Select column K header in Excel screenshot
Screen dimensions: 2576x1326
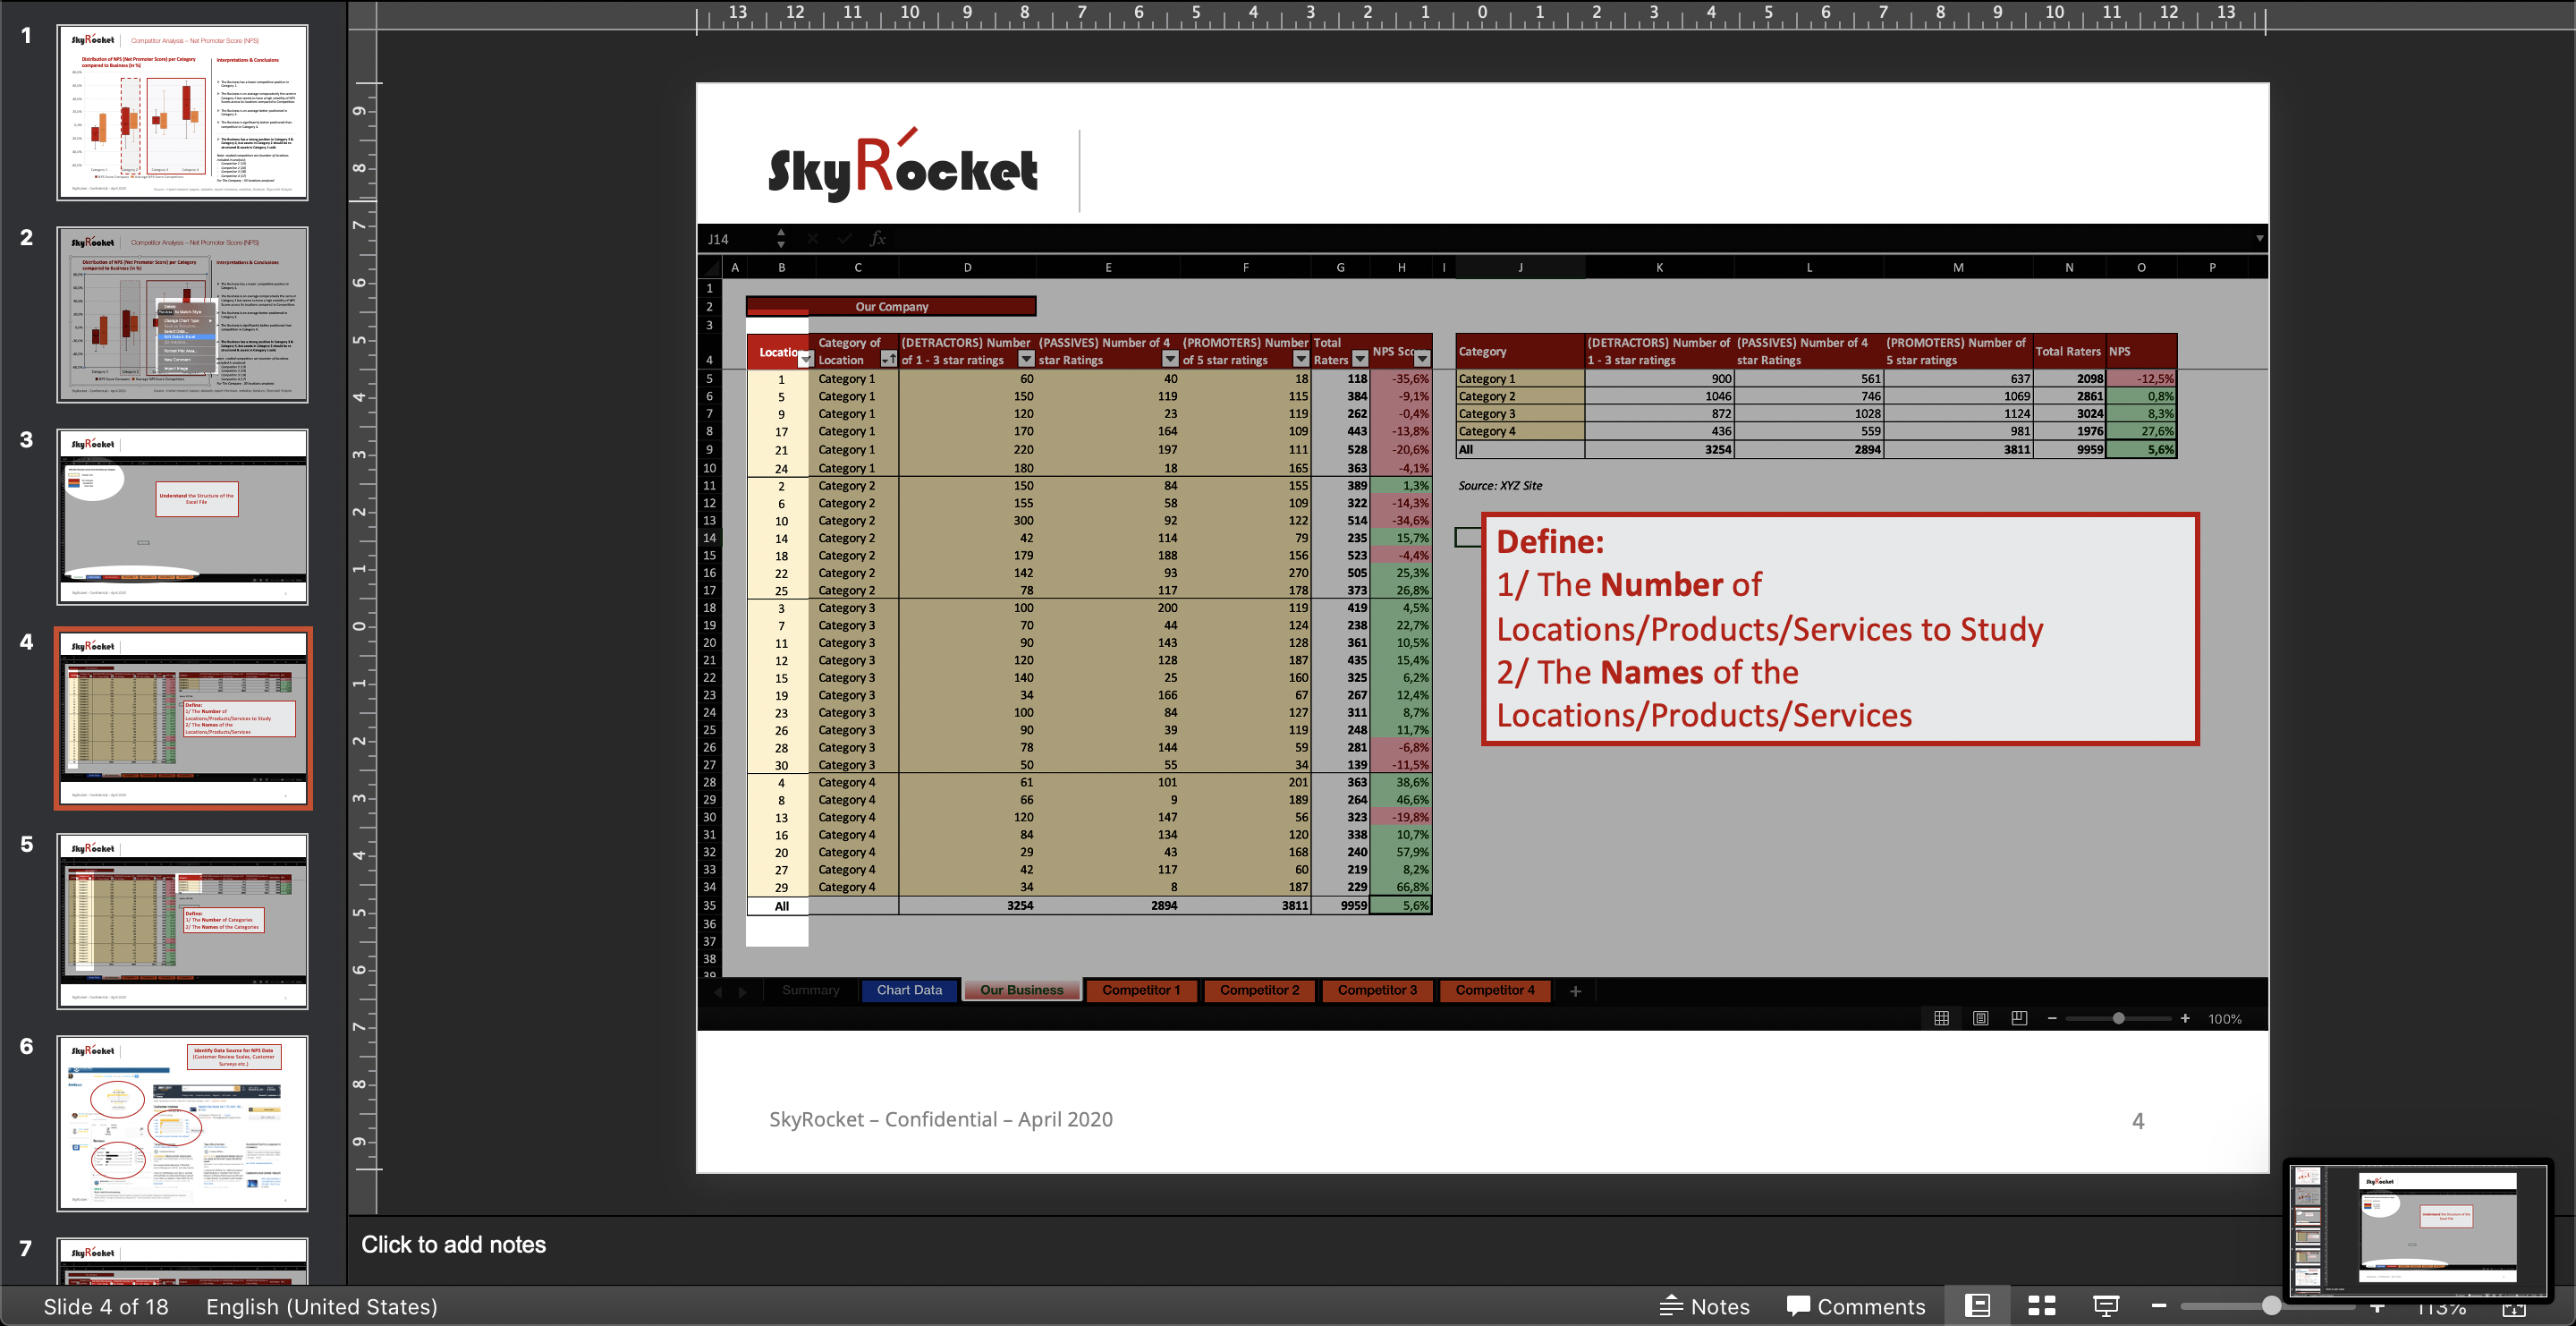[x=1659, y=267]
